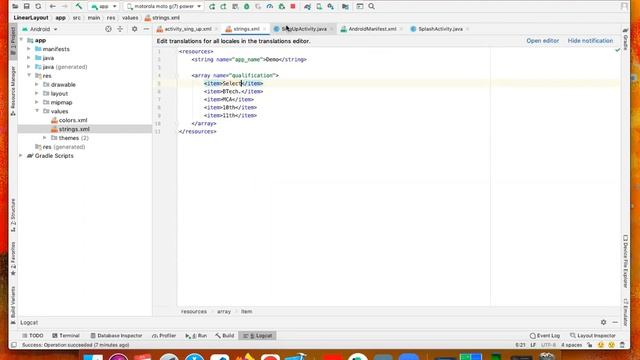Click the Stop red square icon
The image size is (640, 360).
pos(293,7)
